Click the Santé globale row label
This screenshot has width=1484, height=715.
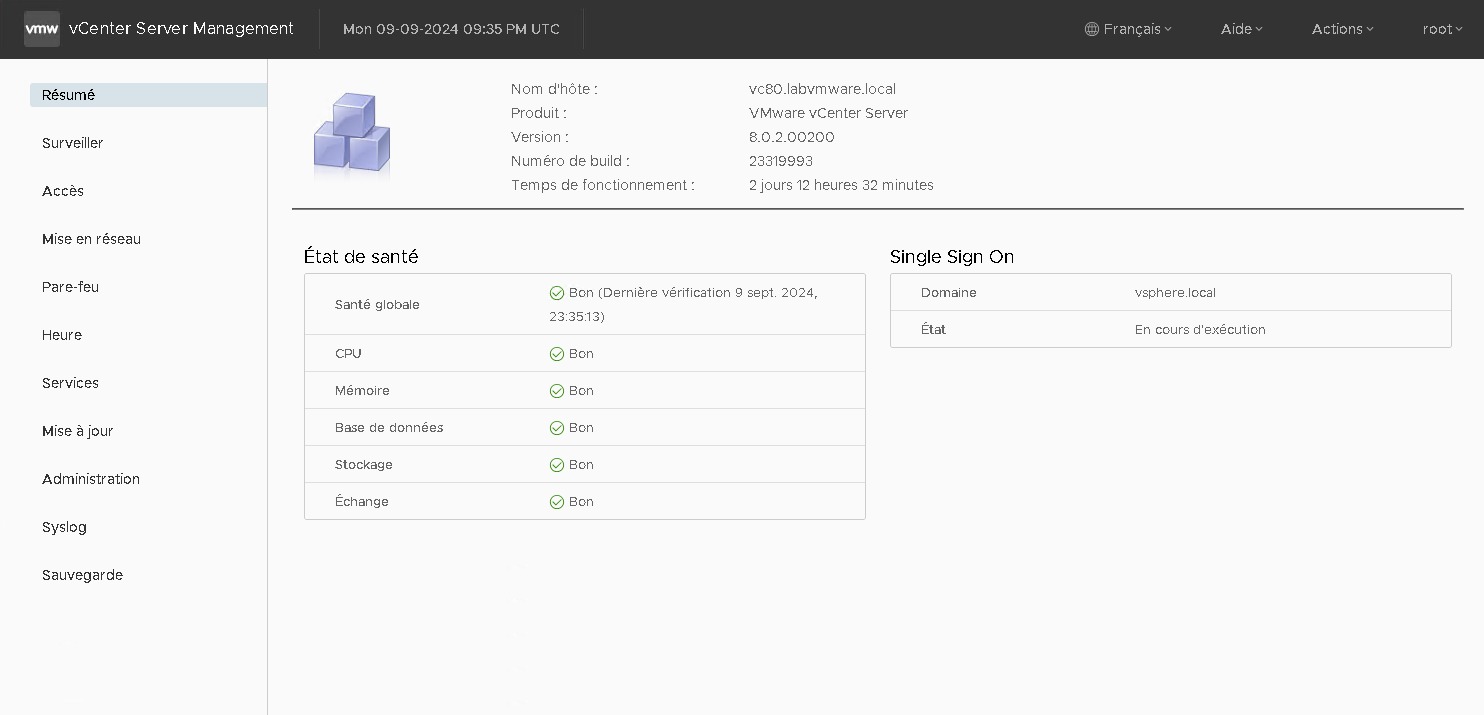tap(377, 305)
